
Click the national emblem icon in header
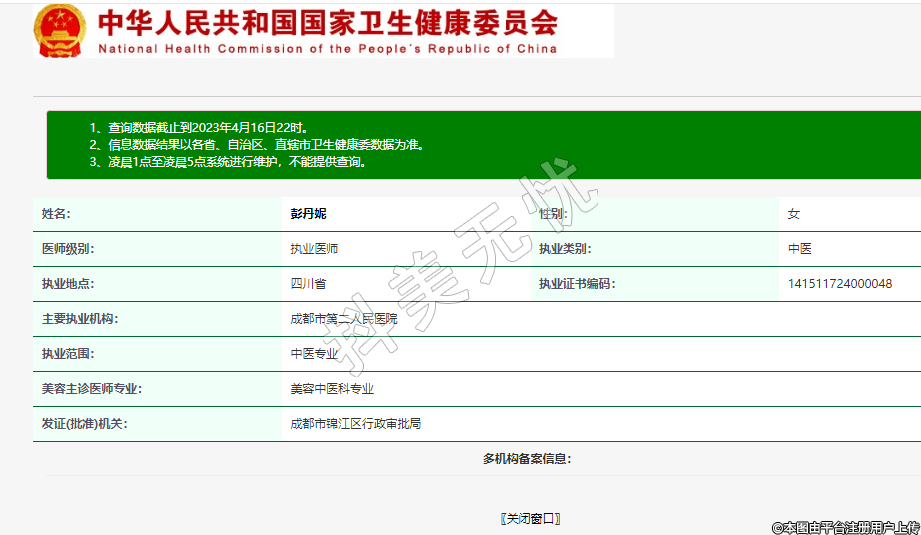point(61,30)
